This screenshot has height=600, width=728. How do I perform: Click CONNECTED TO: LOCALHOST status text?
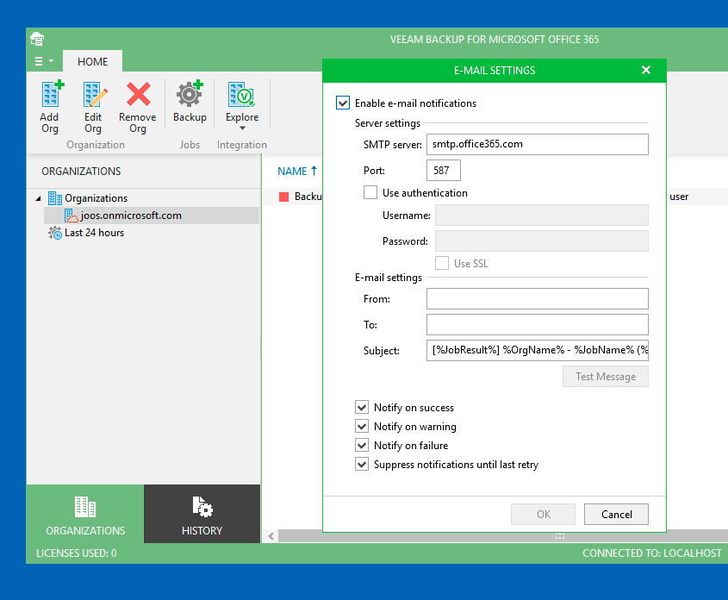point(652,553)
